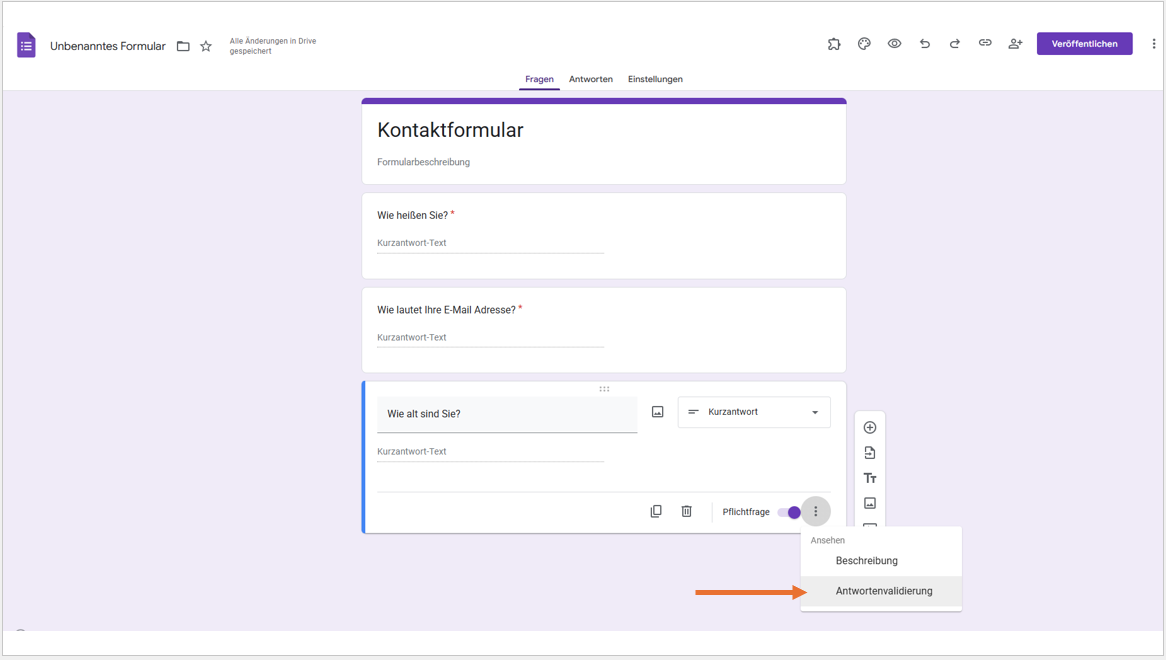Click the Formularbeschreibung field
This screenshot has height=660, width=1166.
pyautogui.click(x=423, y=162)
